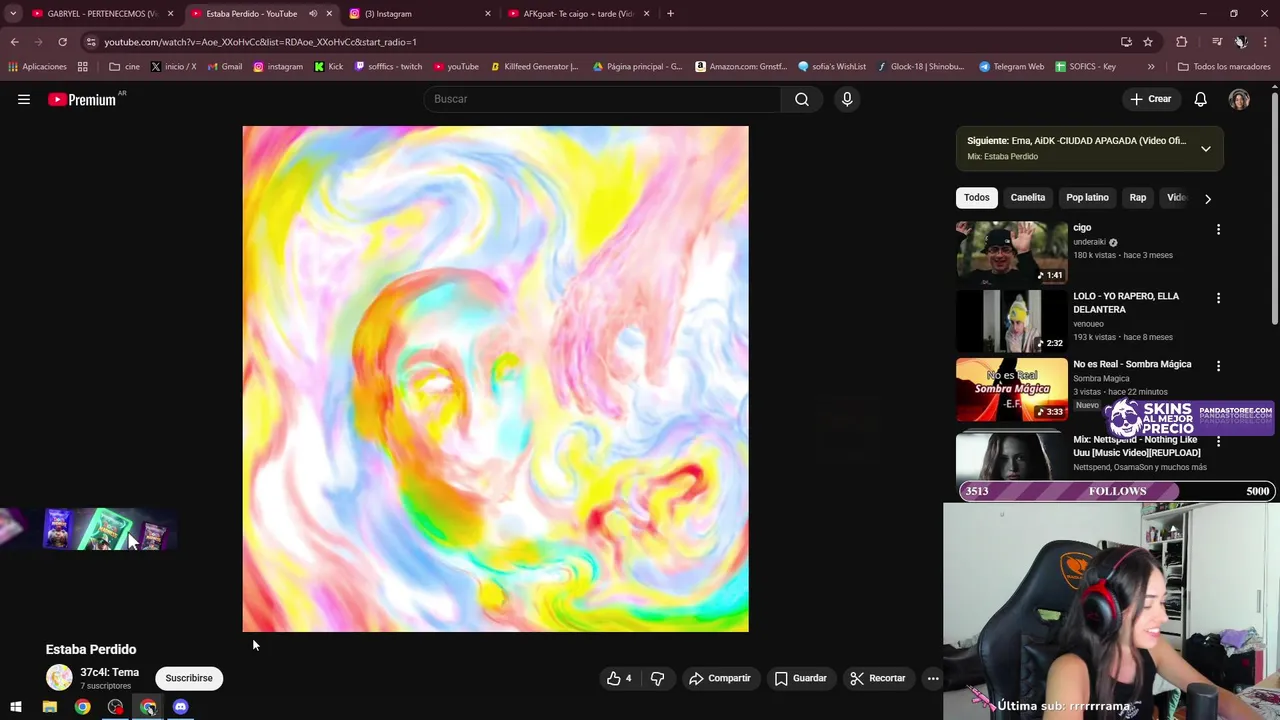Click the 37c4l channel avatar
The image size is (1280, 720).
(x=59, y=678)
